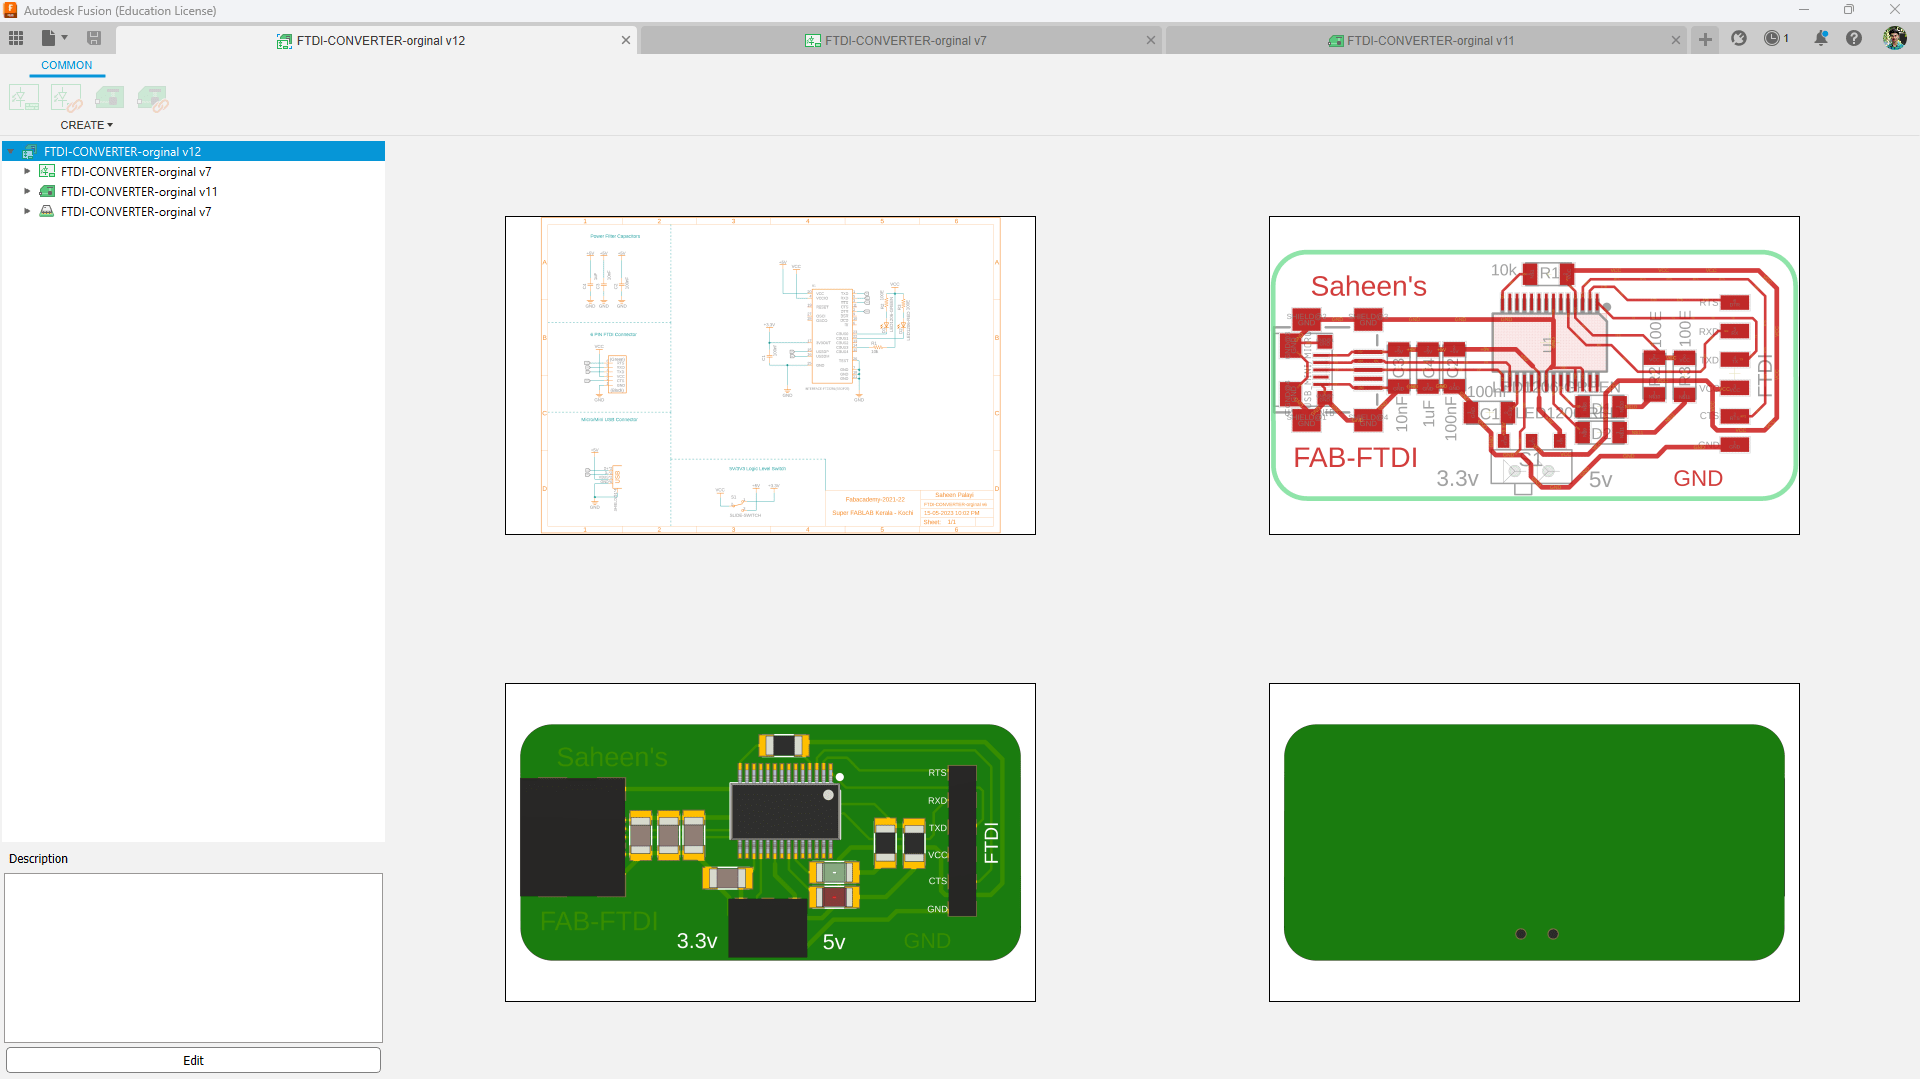Click inside the Description text box
Image resolution: width=1920 pixels, height=1079 pixels.
pyautogui.click(x=193, y=957)
